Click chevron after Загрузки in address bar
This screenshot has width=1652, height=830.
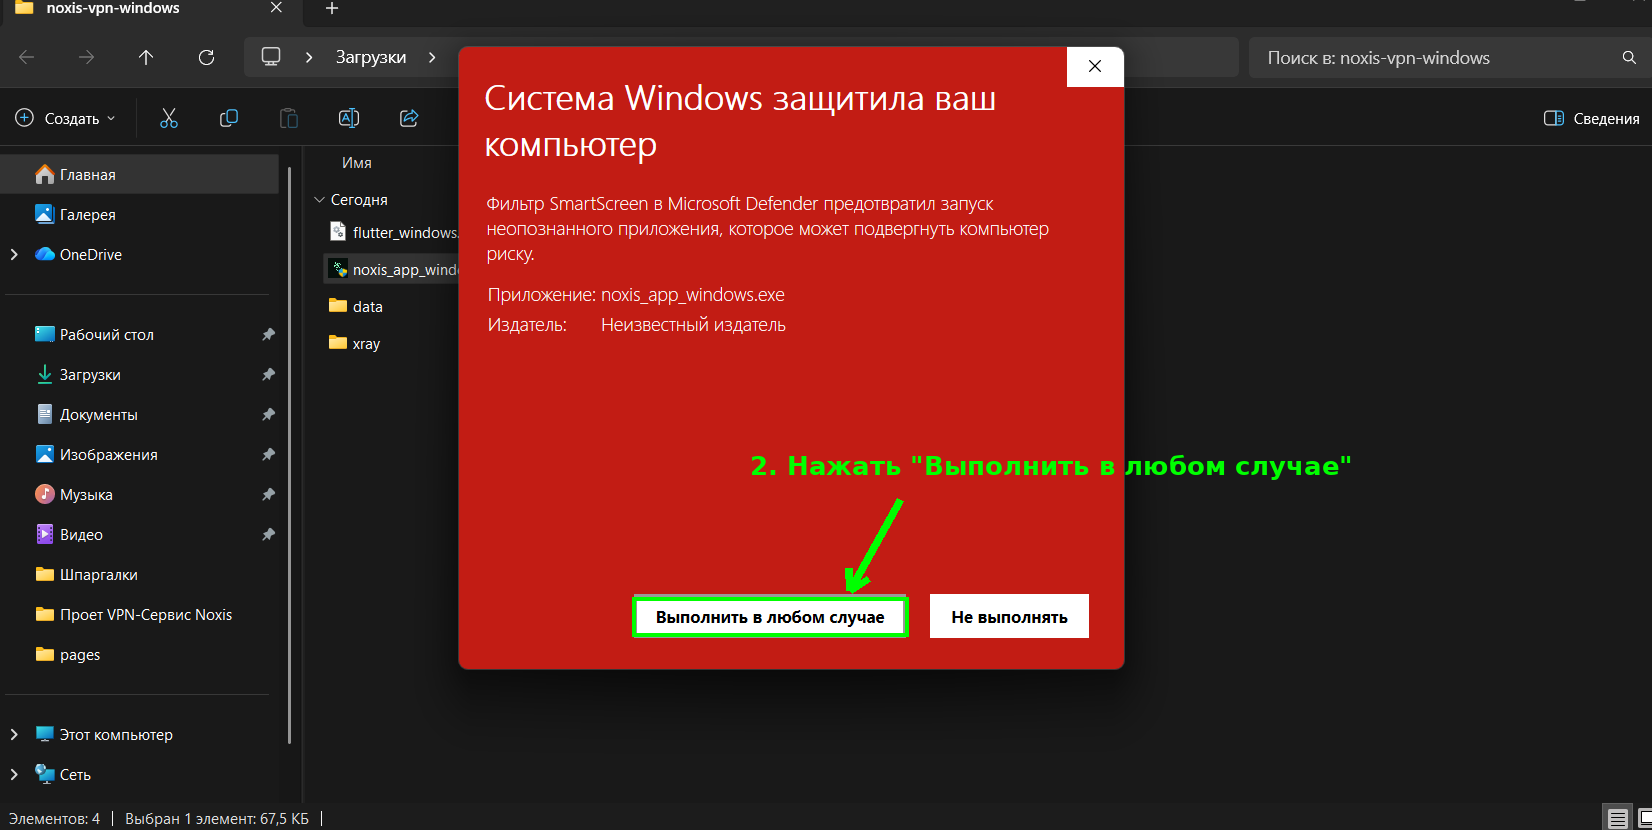(x=432, y=57)
